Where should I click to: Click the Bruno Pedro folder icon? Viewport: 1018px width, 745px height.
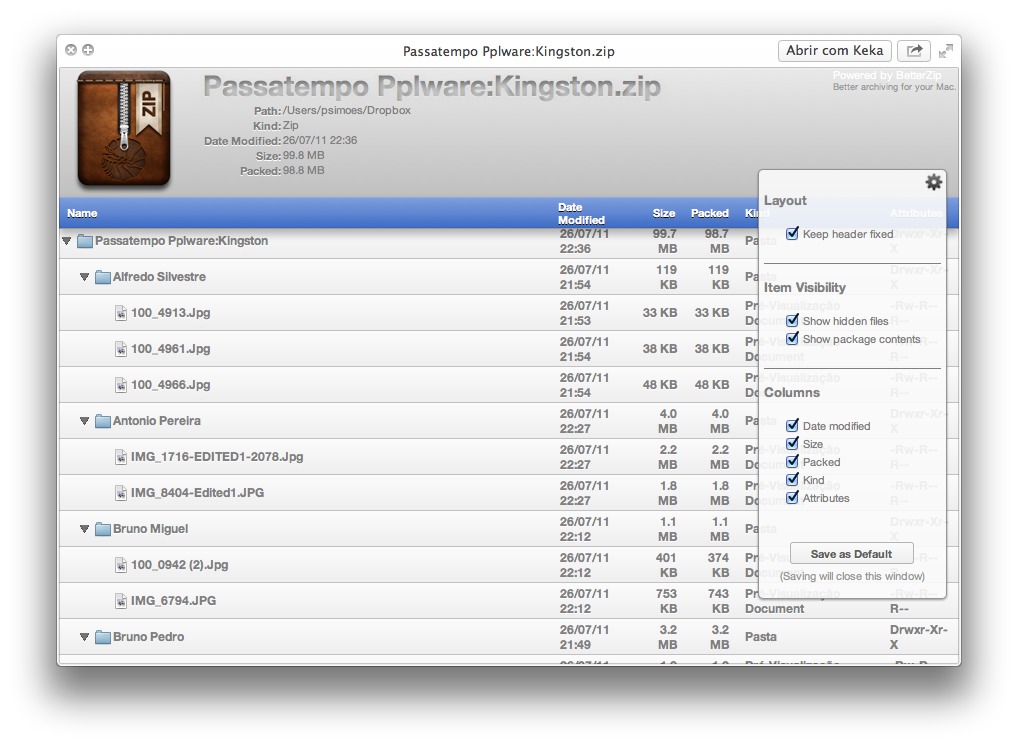[103, 637]
